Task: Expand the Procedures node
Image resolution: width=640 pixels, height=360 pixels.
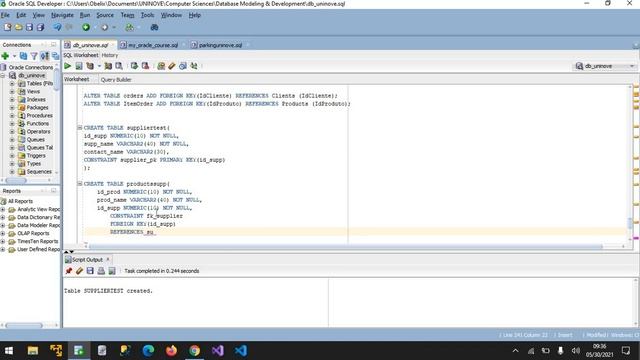Action: (x=12, y=116)
